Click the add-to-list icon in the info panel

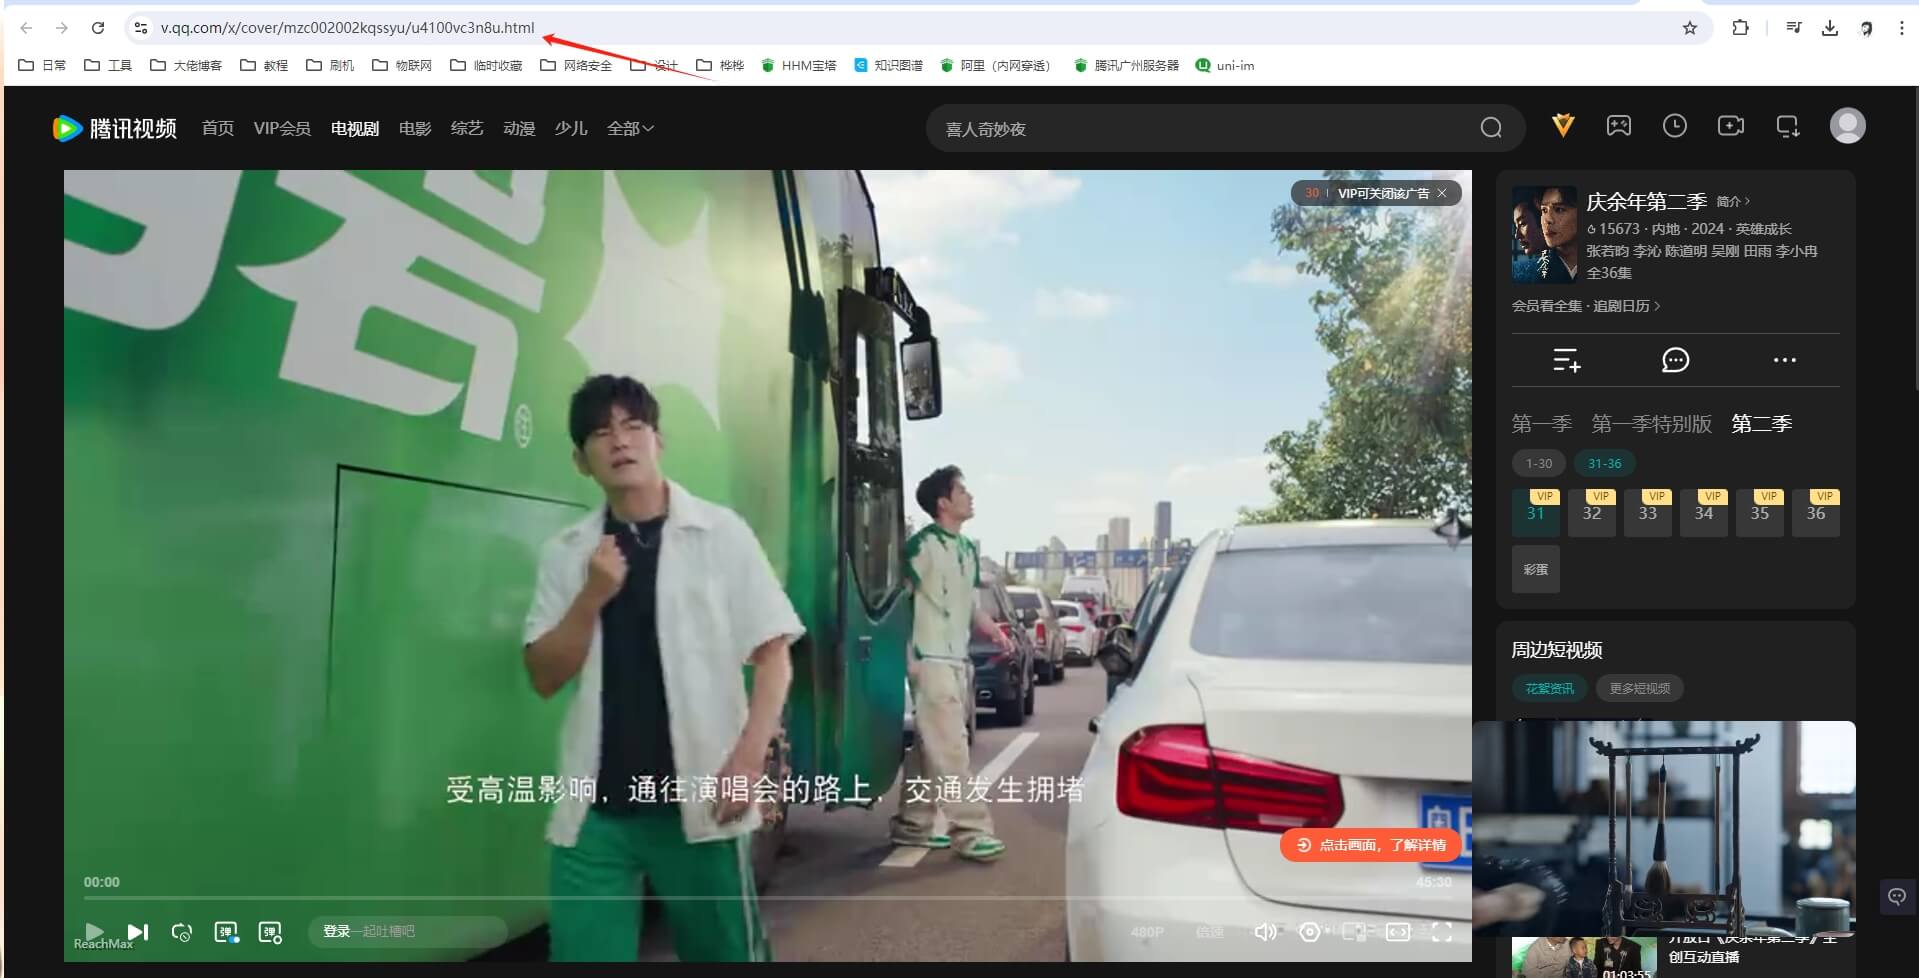[1567, 360]
